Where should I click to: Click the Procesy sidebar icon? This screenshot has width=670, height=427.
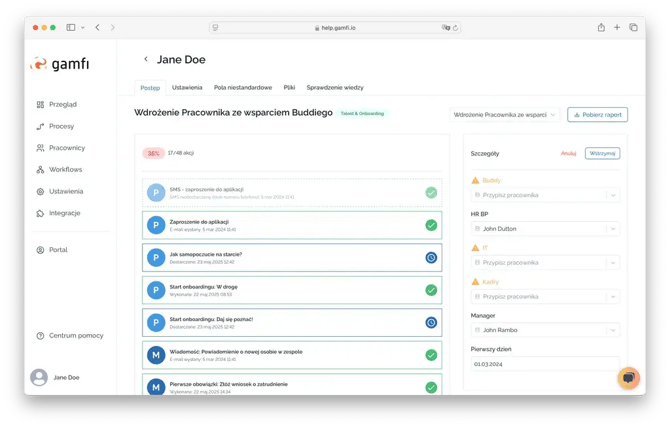[x=40, y=126]
